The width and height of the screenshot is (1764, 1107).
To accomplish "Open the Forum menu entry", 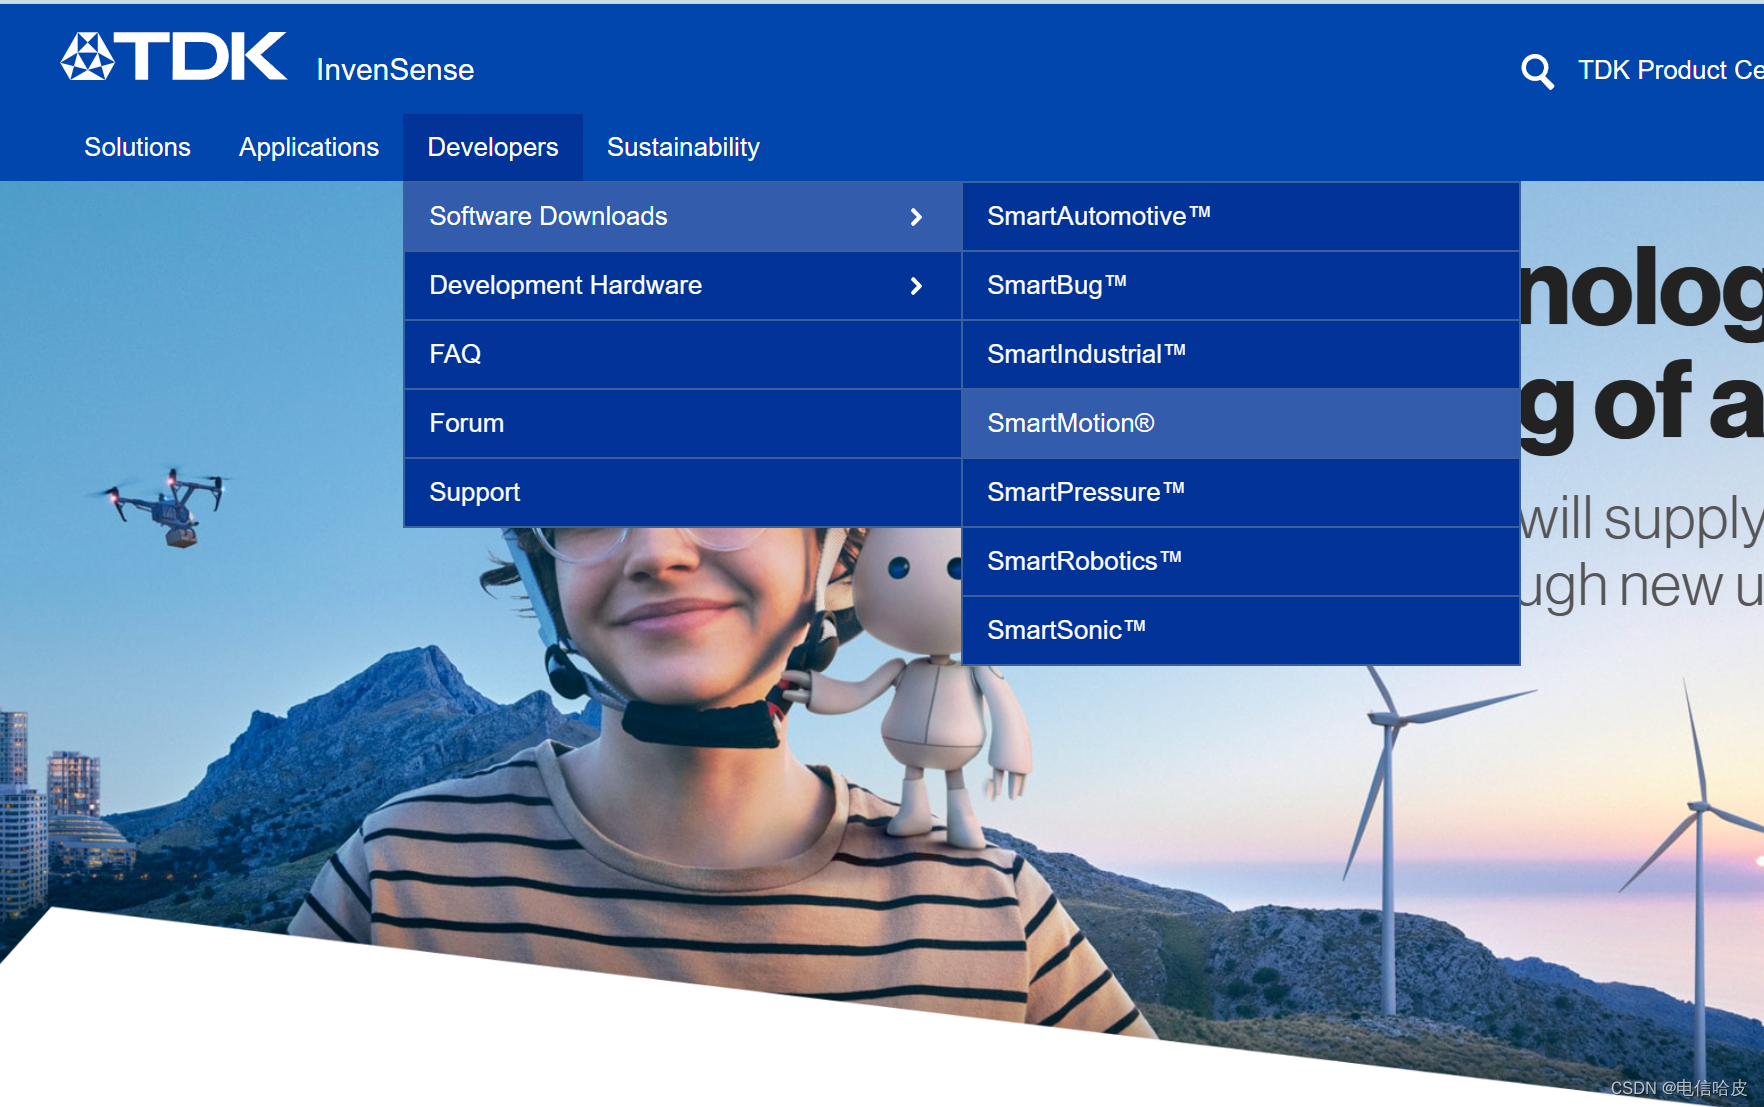I will click(x=682, y=423).
